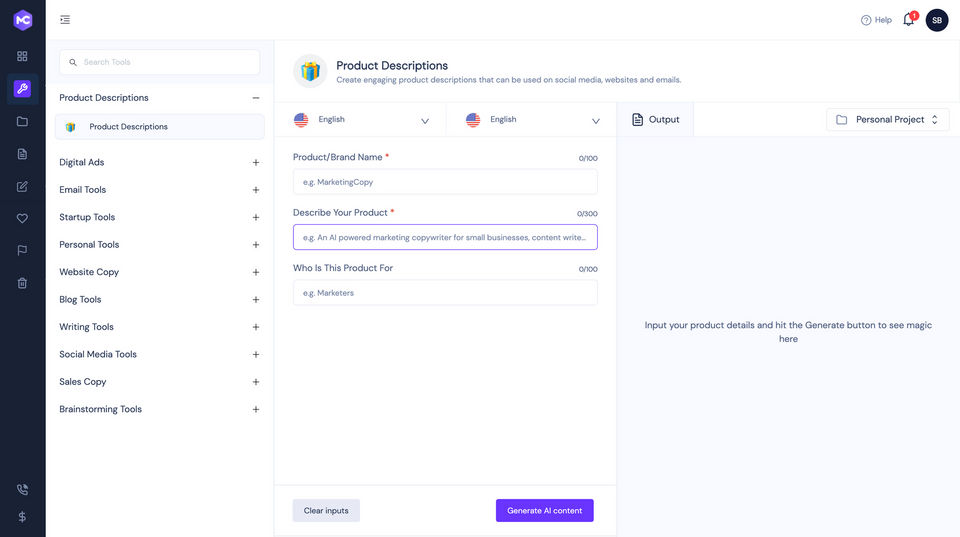Open the trash icon in sidebar
This screenshot has height=537, width=960.
coord(22,283)
